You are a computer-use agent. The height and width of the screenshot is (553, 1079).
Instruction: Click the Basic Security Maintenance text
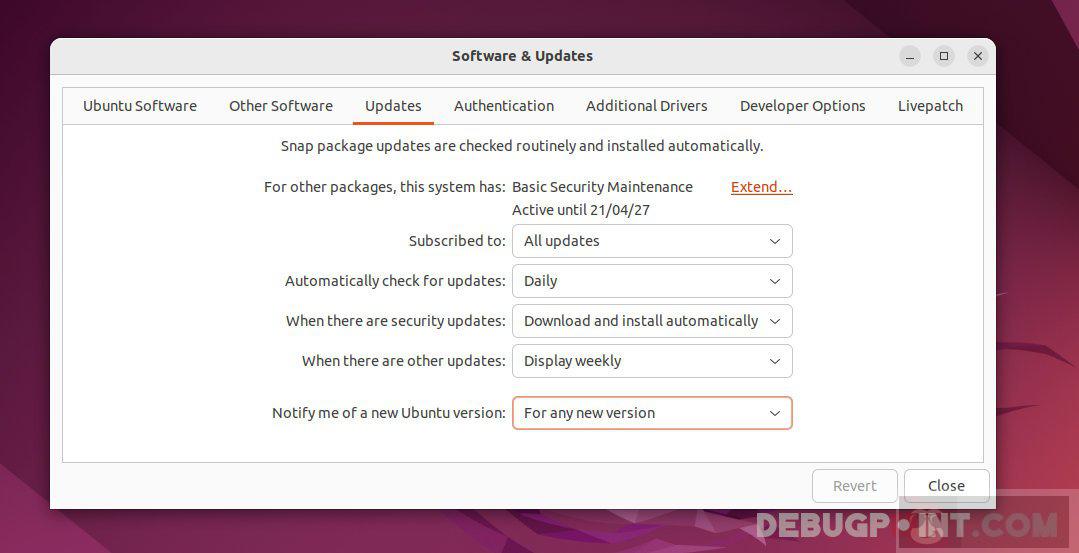pyautogui.click(x=602, y=187)
